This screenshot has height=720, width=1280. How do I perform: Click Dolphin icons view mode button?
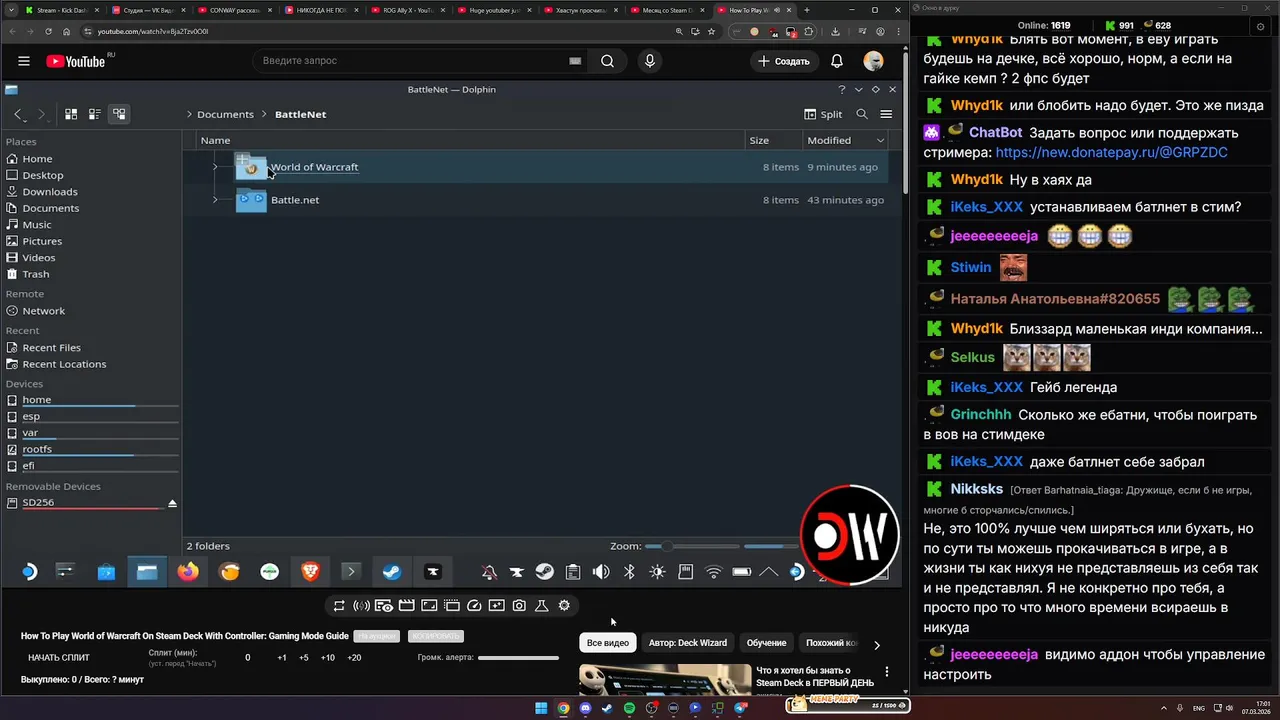tap(71, 114)
